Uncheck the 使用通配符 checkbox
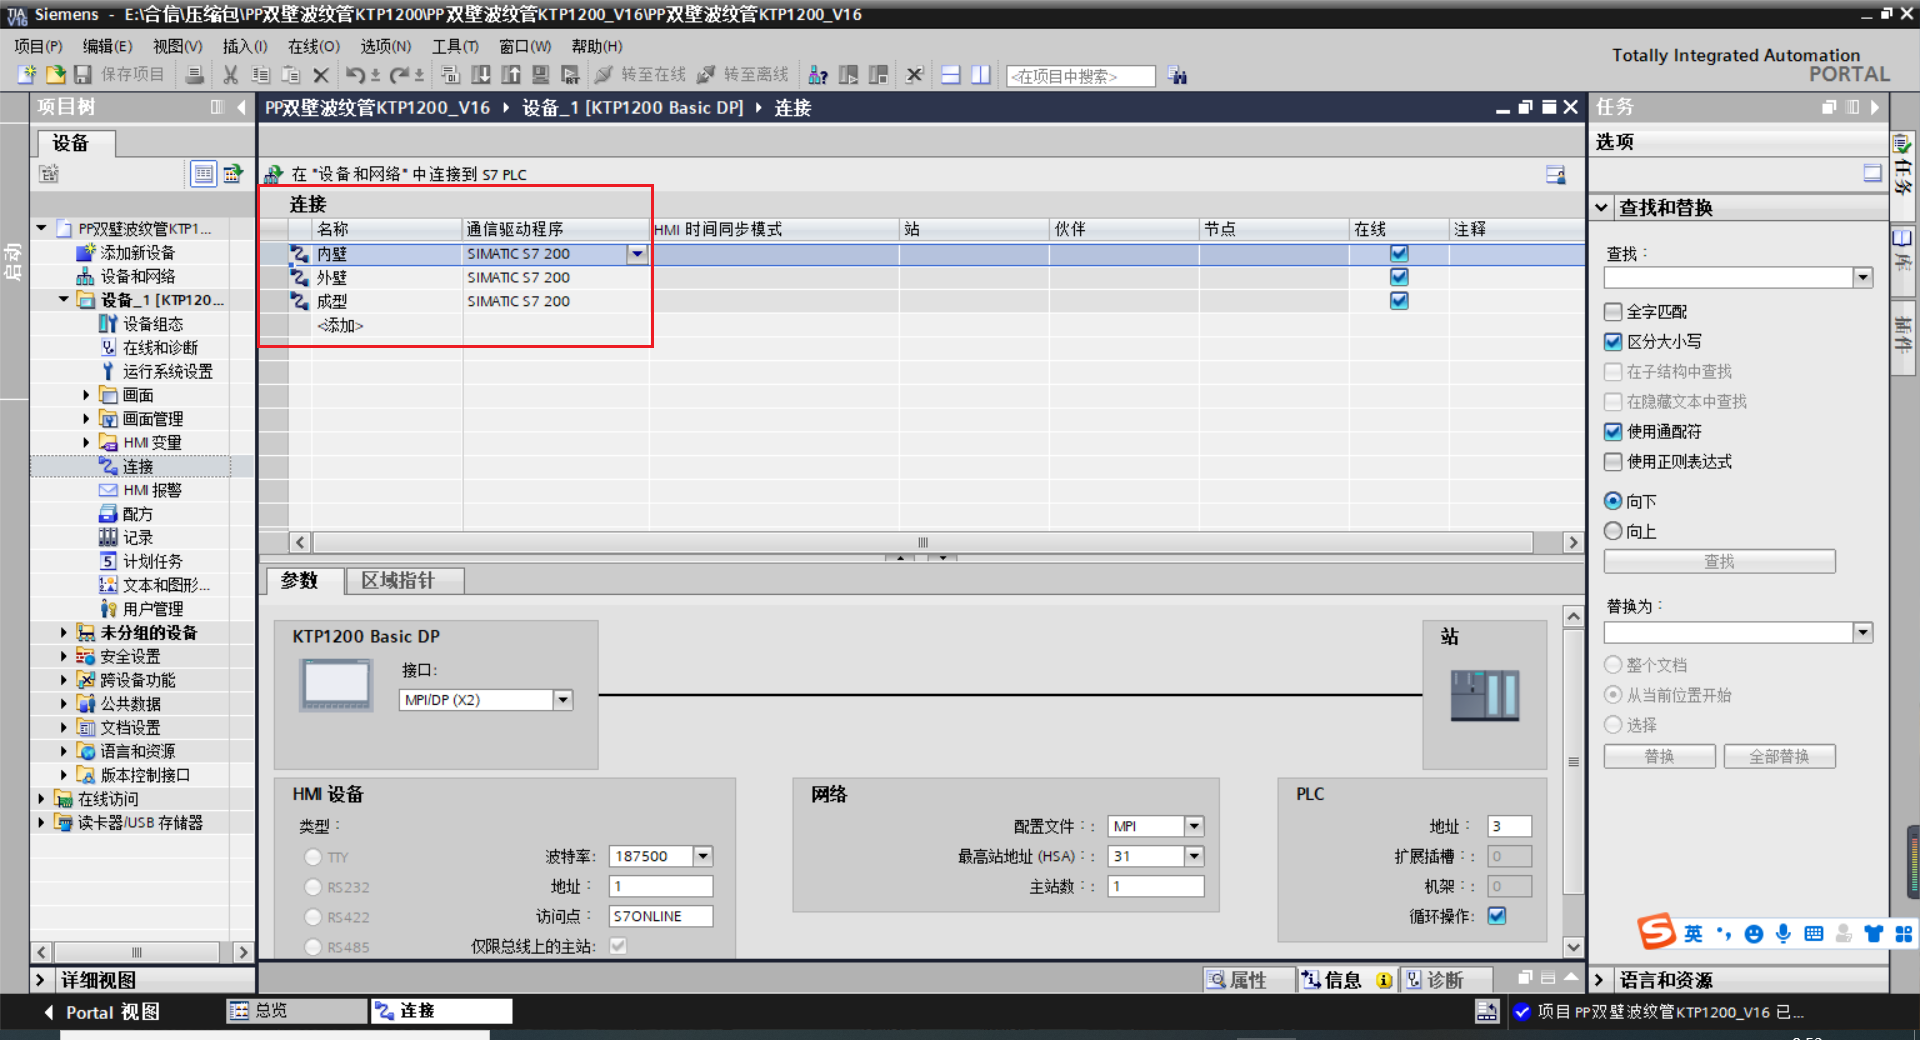 [x=1613, y=432]
